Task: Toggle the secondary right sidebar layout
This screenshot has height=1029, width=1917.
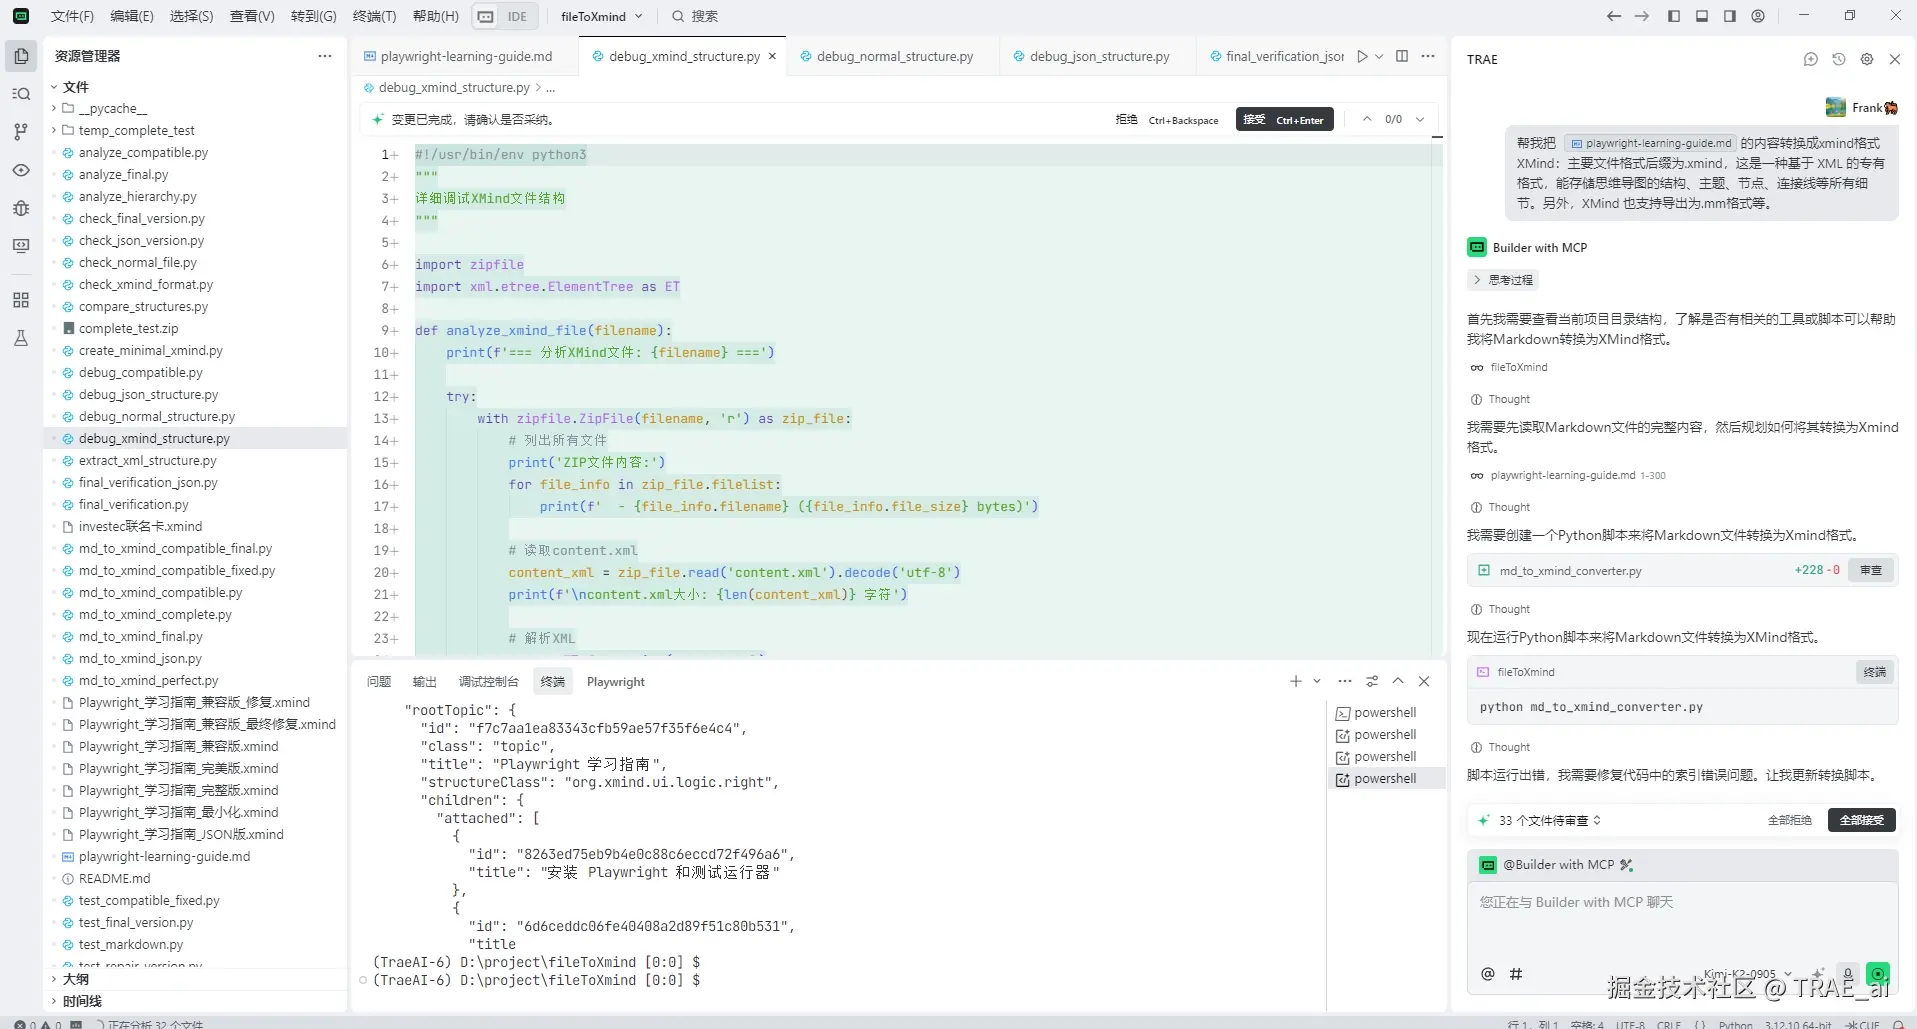Action: [1730, 16]
